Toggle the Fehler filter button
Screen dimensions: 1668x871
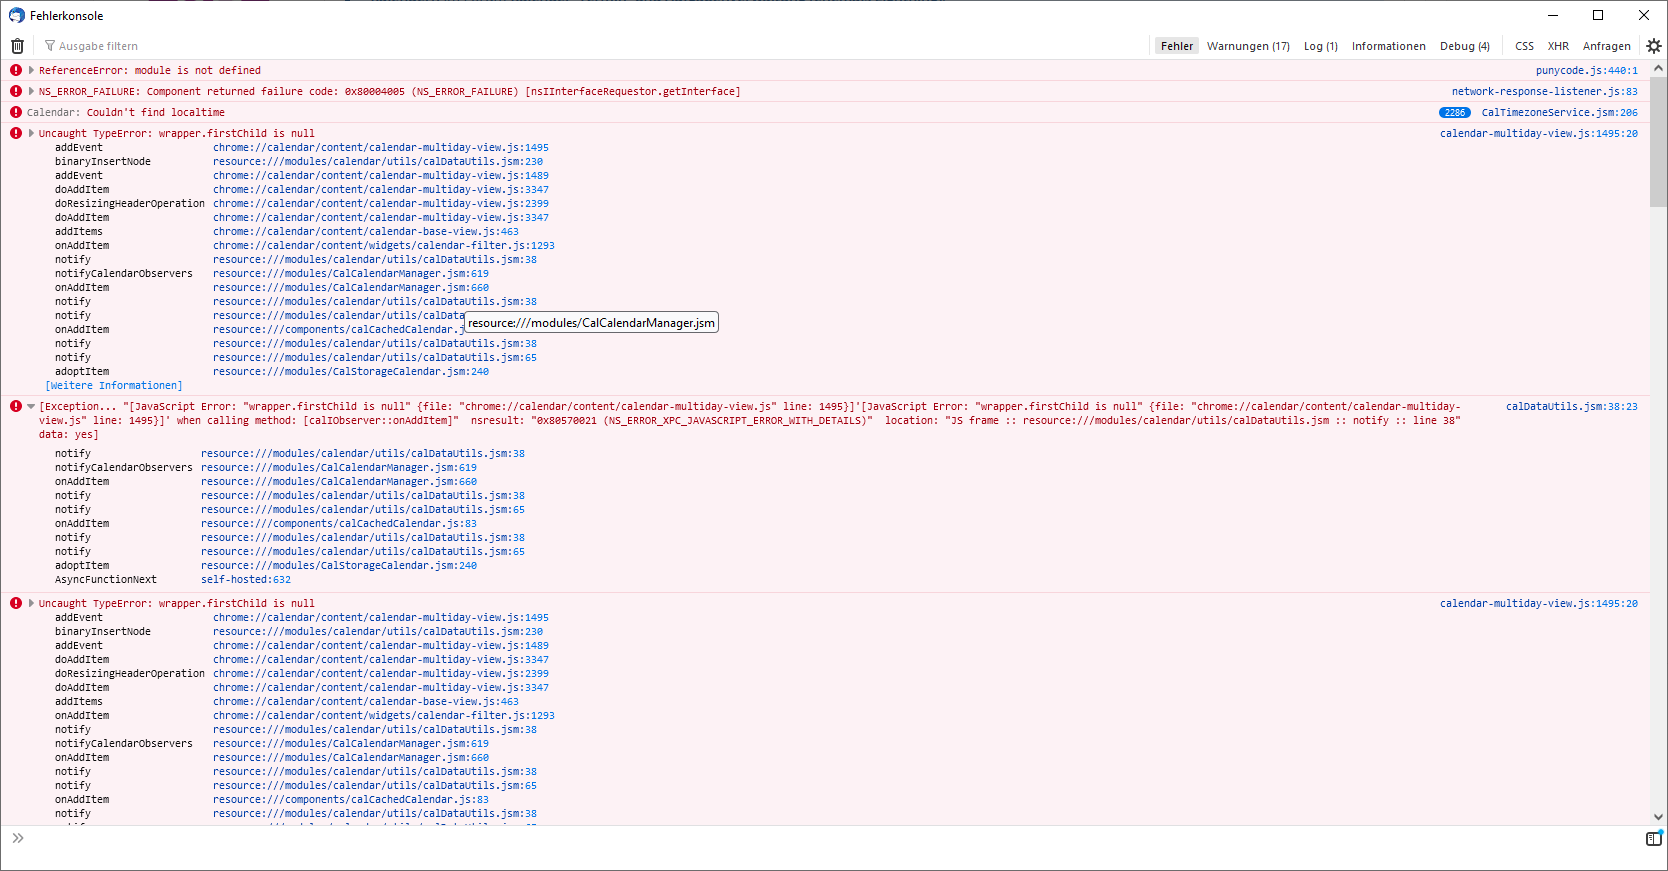click(1176, 46)
